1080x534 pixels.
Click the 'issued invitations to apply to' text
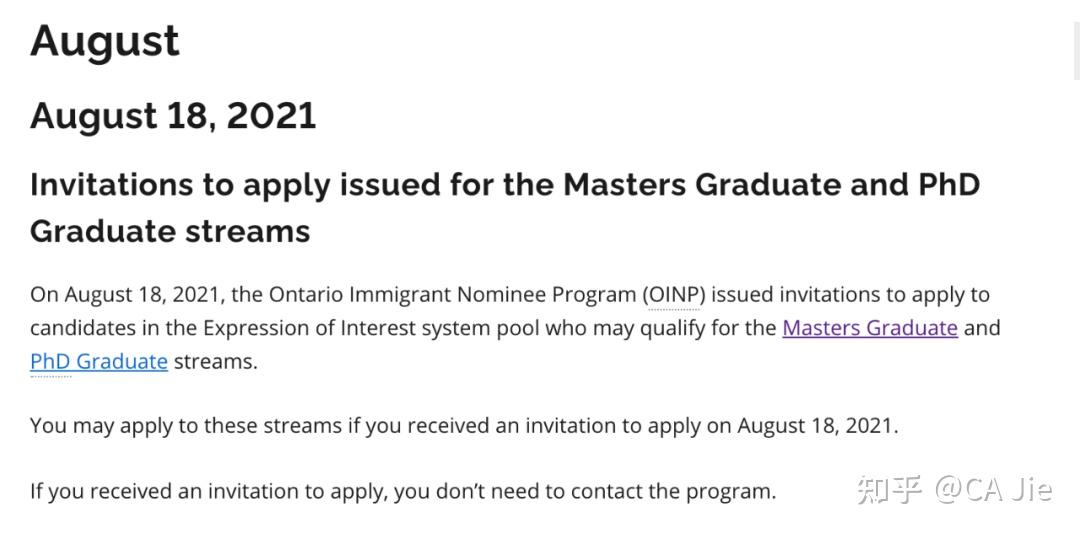pyautogui.click(x=850, y=295)
